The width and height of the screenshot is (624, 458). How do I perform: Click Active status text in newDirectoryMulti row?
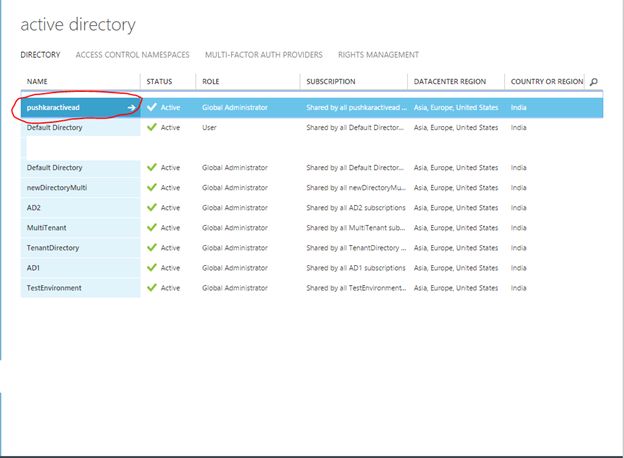pyautogui.click(x=170, y=188)
